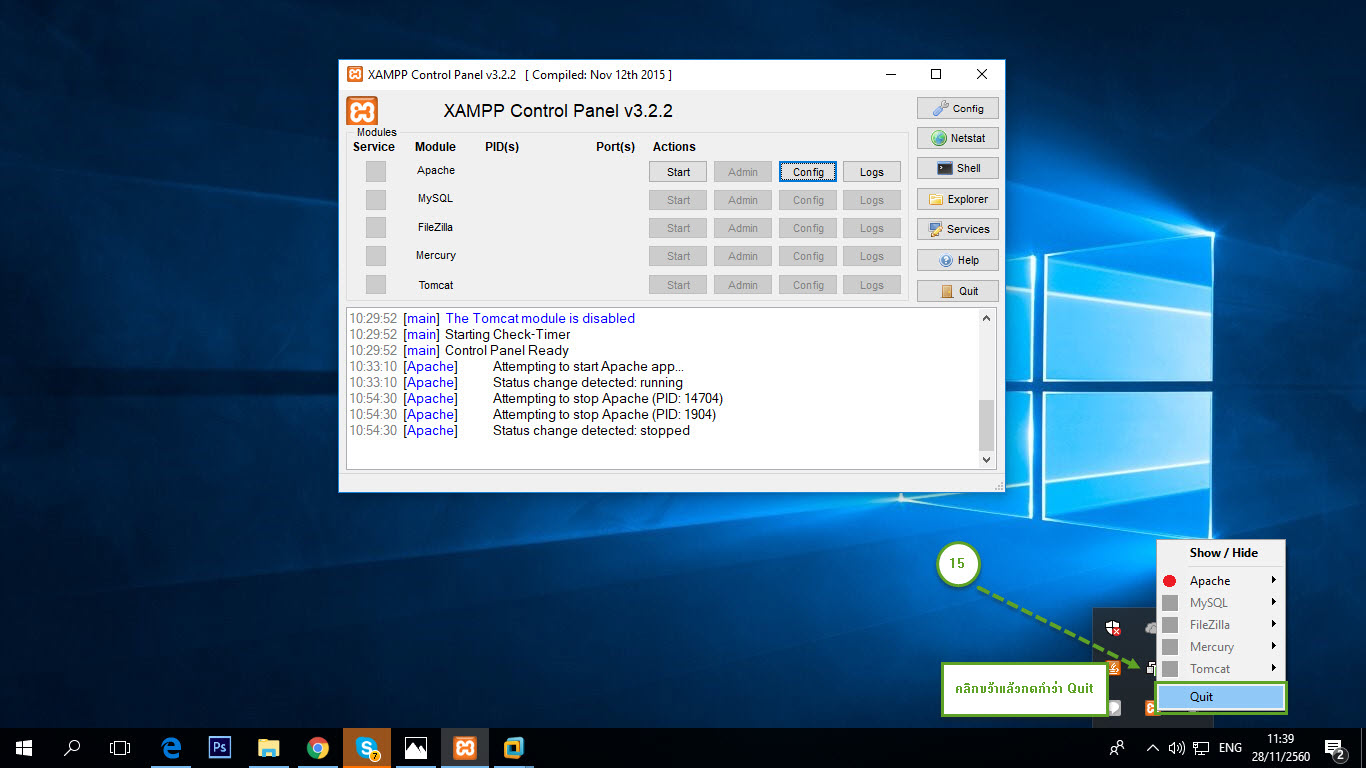Open the People icon in the taskbar

coord(1117,747)
